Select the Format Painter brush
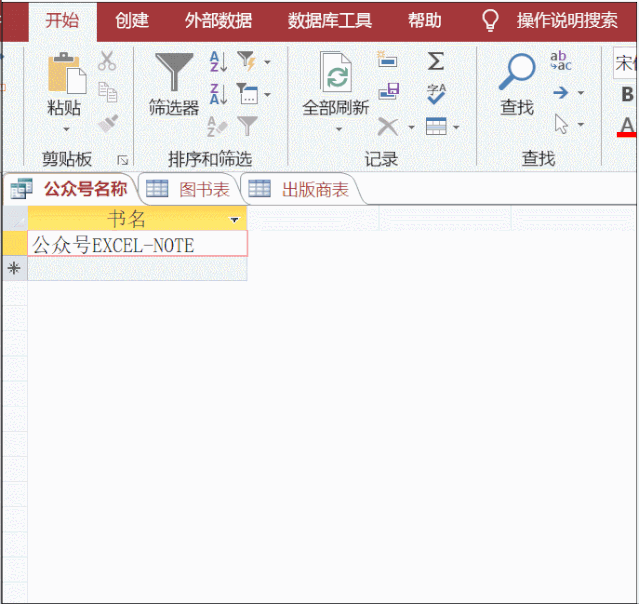The width and height of the screenshot is (639, 604). (107, 124)
